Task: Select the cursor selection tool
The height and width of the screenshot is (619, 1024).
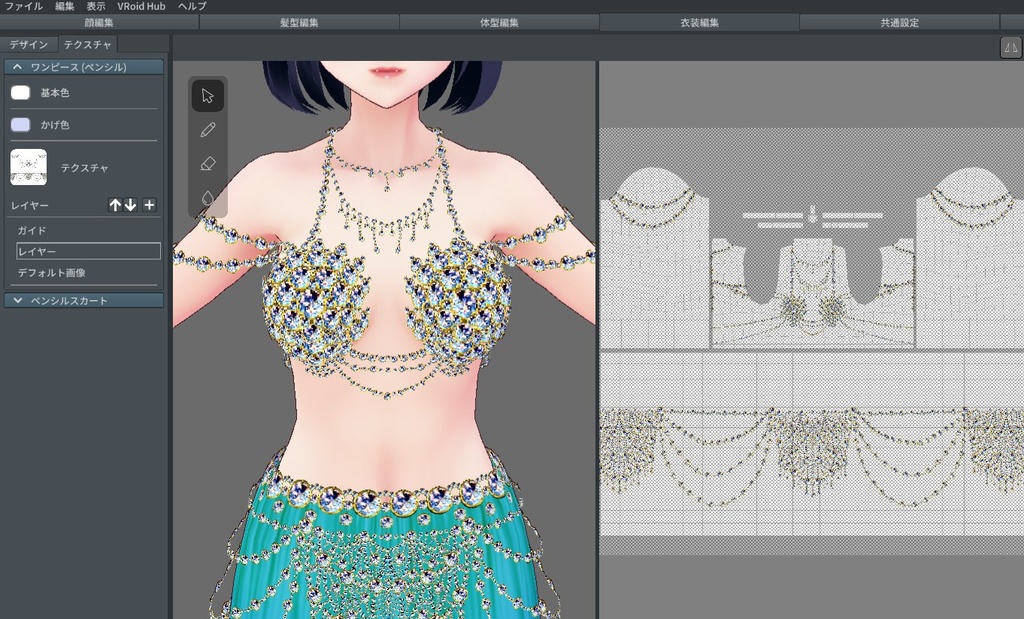Action: 207,95
